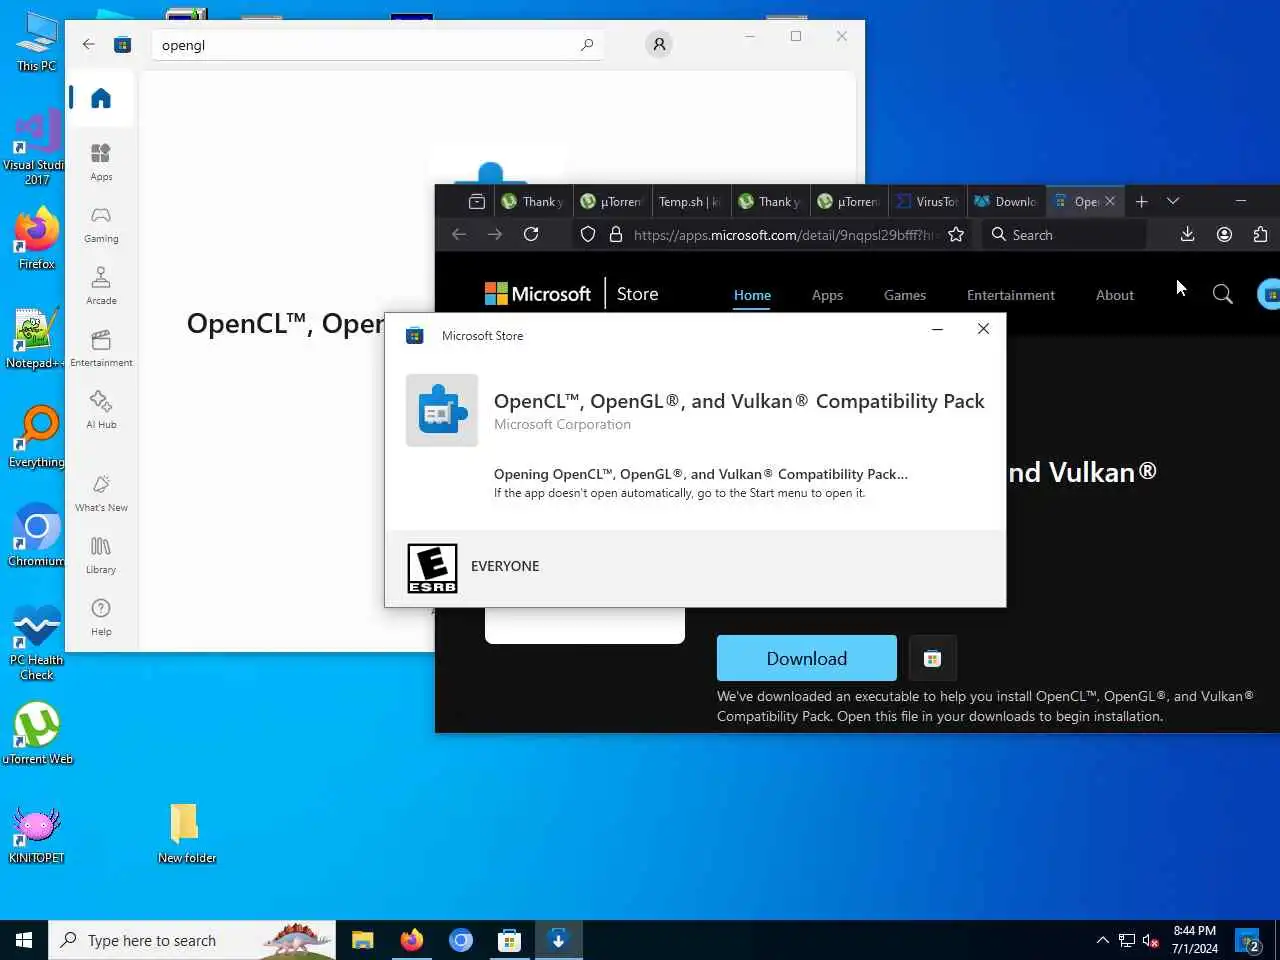Click the Firefox Search box
1280x960 pixels.
1064,234
